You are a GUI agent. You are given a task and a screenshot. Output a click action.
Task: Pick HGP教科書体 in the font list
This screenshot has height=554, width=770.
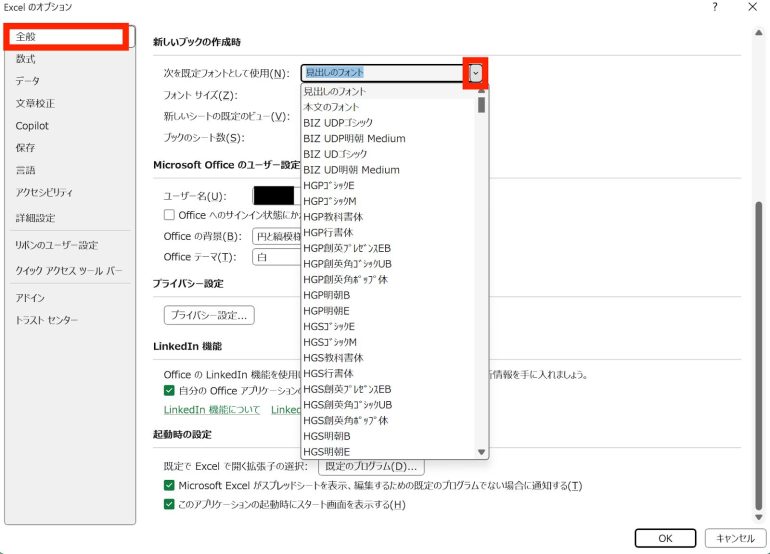[333, 216]
